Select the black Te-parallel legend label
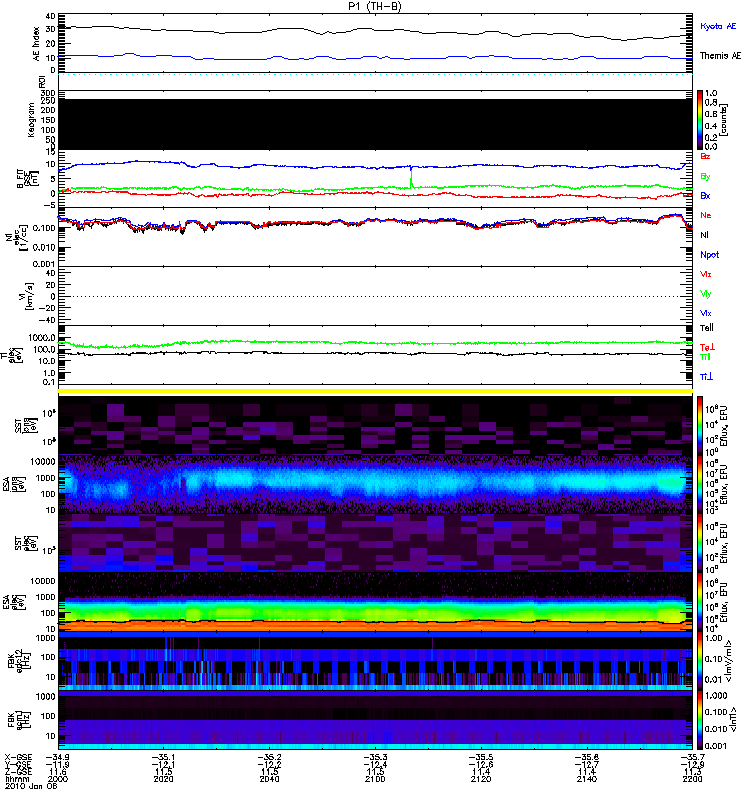This screenshot has width=750, height=800. [x=707, y=328]
